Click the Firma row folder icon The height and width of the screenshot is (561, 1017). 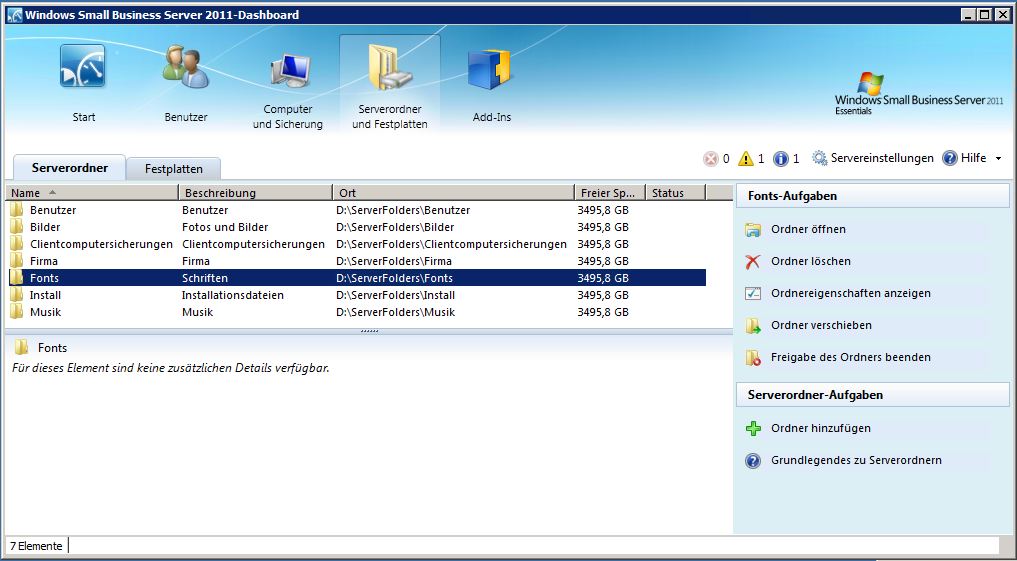16,261
